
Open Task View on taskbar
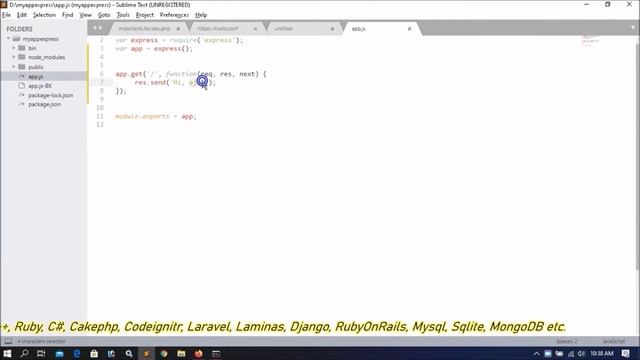[41, 353]
